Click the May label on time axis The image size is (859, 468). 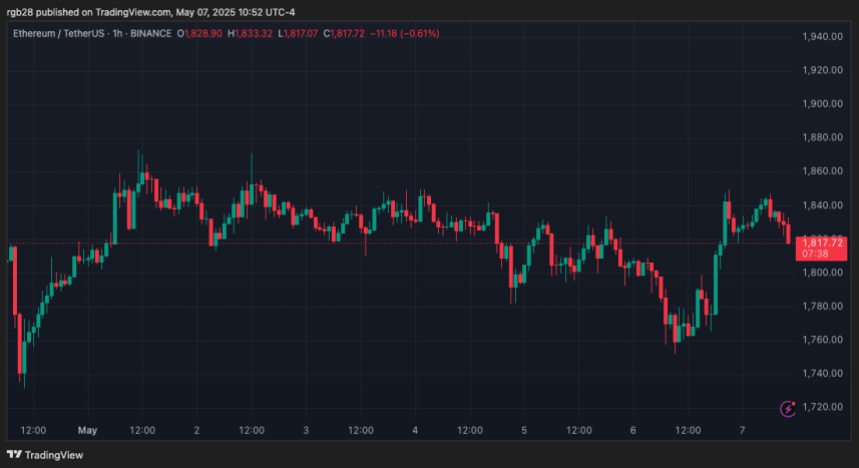[87, 430]
